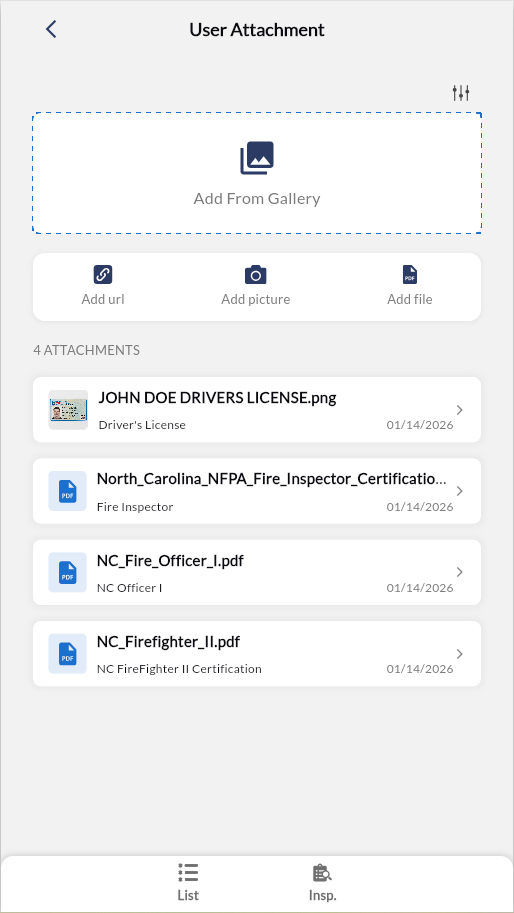The width and height of the screenshot is (514, 913).
Task: Click the gallery images icon
Action: pos(257,158)
